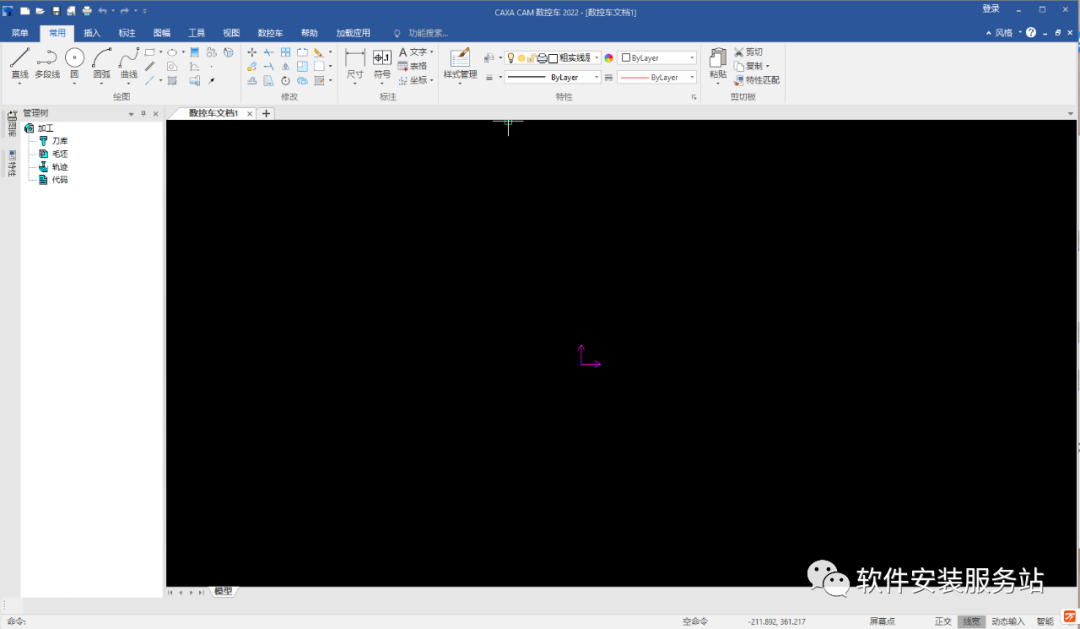The height and width of the screenshot is (629, 1080).
Task: Select the 曲线 curve tool
Action: pos(129,63)
